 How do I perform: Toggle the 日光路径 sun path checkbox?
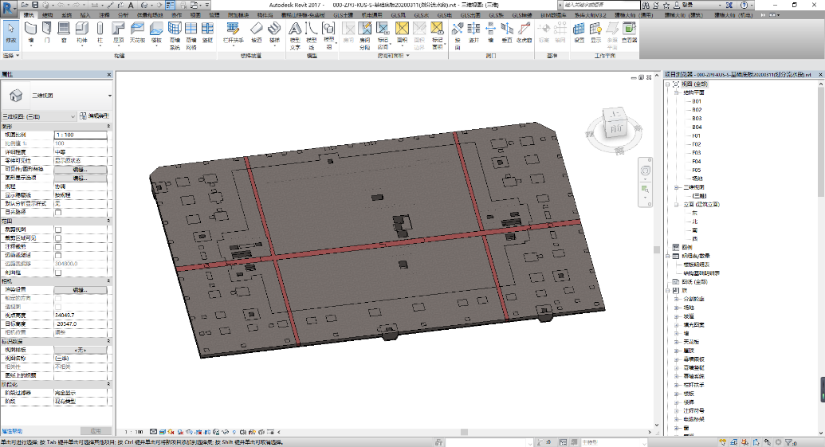coord(58,212)
